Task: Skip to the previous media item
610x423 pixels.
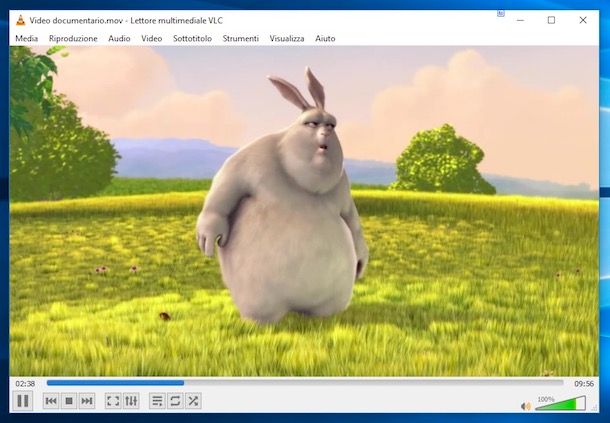Action: (51, 401)
